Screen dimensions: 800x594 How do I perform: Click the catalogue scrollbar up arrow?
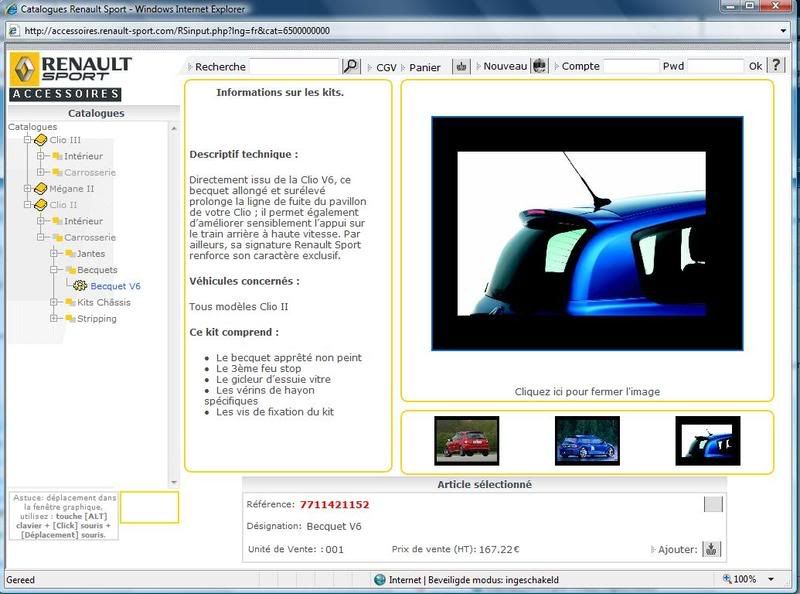pyautogui.click(x=174, y=128)
